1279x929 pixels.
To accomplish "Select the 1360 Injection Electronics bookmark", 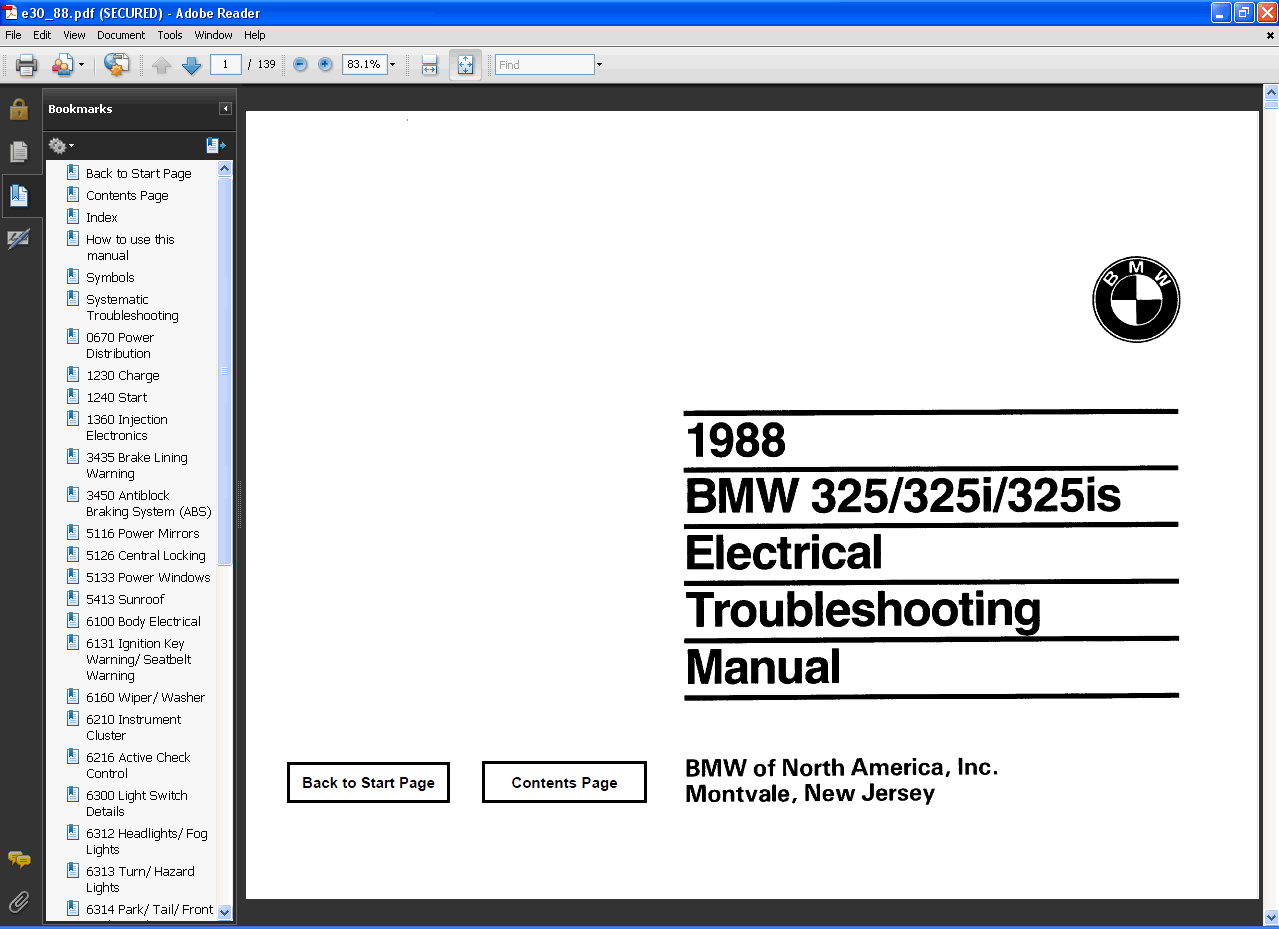I will (127, 427).
